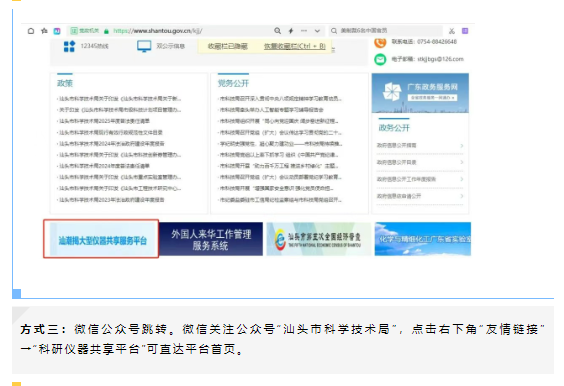Open the 政策 section heading
564x386 pixels.
[65, 83]
